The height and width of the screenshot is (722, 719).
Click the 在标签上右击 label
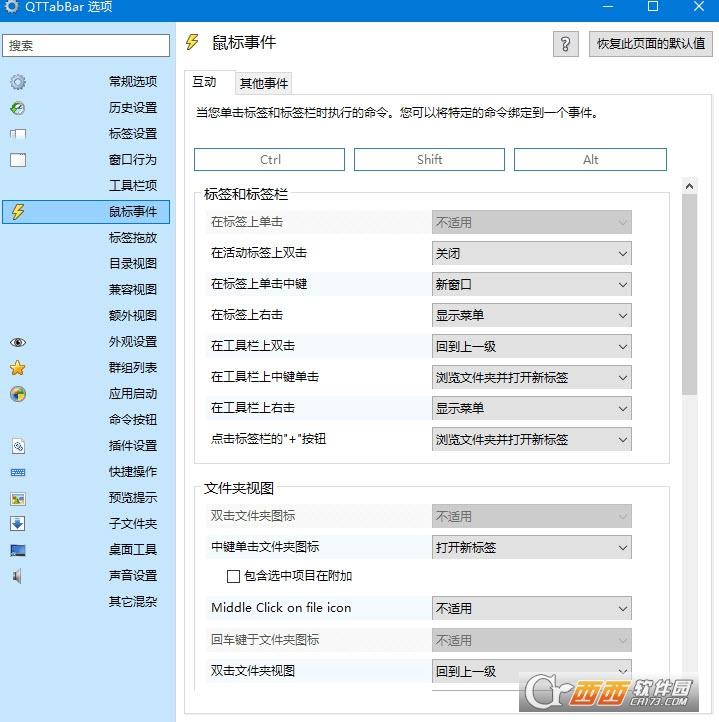(247, 315)
